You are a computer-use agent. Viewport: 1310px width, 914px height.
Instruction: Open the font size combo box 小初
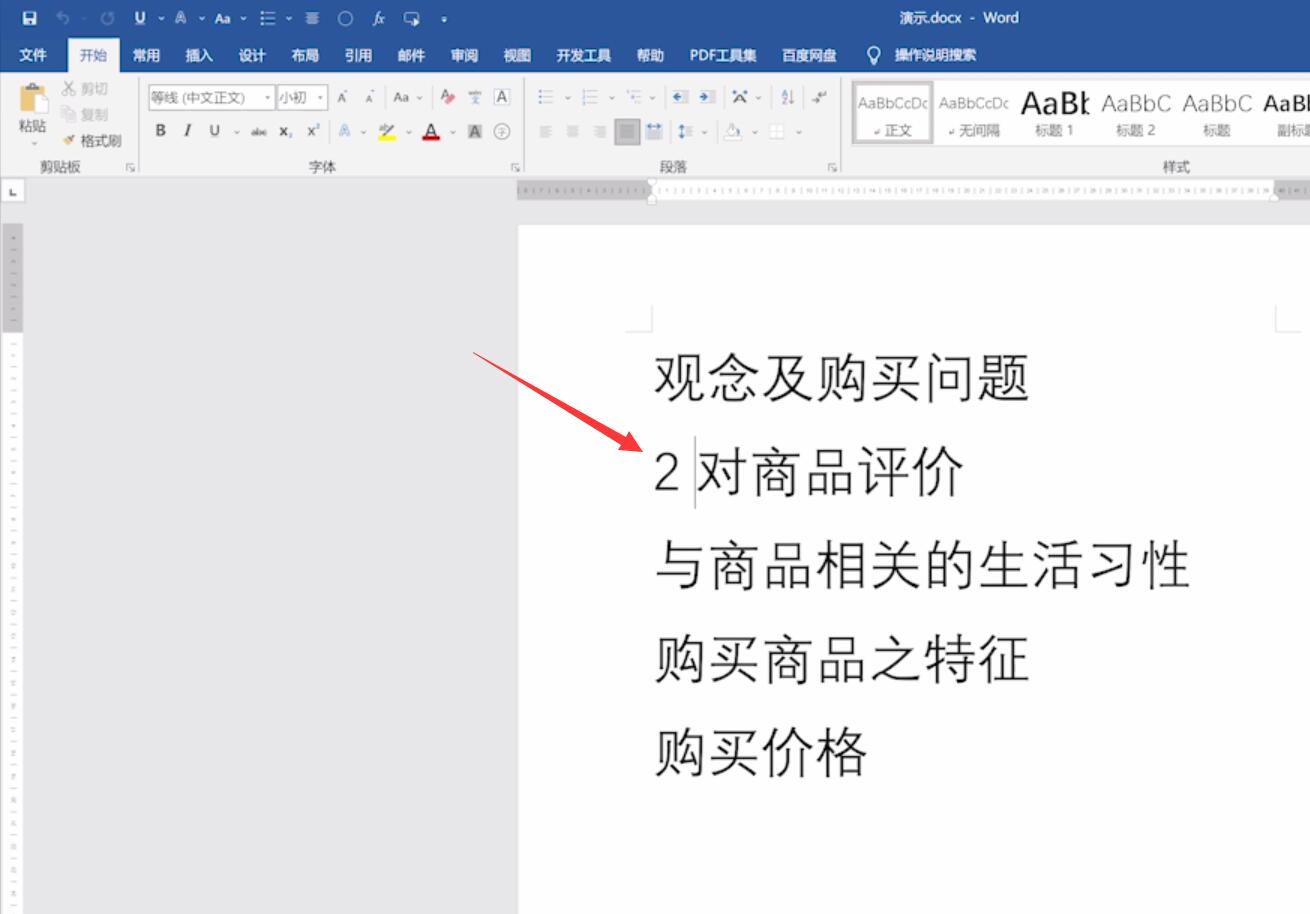click(302, 97)
